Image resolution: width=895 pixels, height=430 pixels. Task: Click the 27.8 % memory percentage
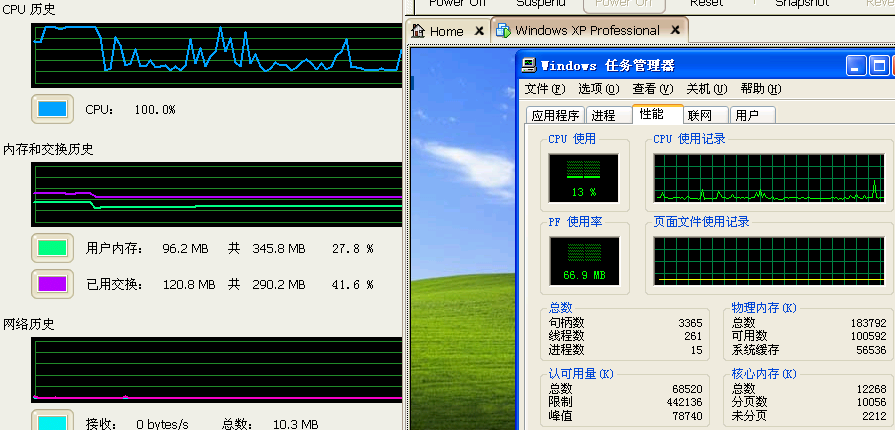(x=353, y=249)
